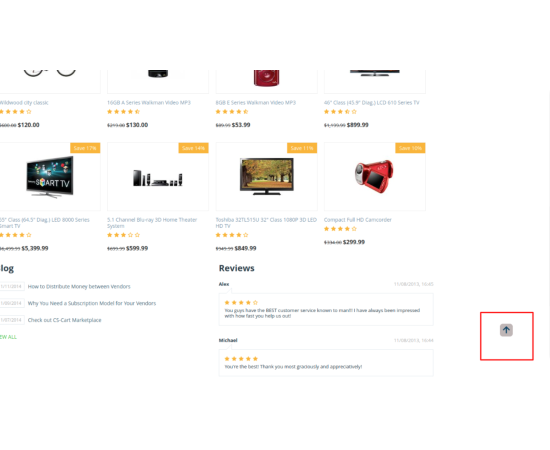Open the Smart TV product image
The width and height of the screenshot is (550, 450).
tap(50, 177)
